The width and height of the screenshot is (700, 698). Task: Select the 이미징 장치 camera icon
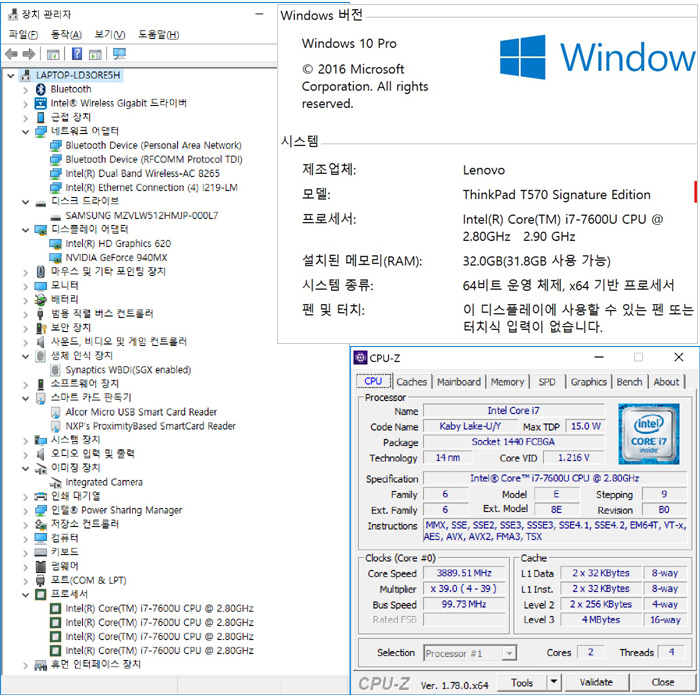41,469
